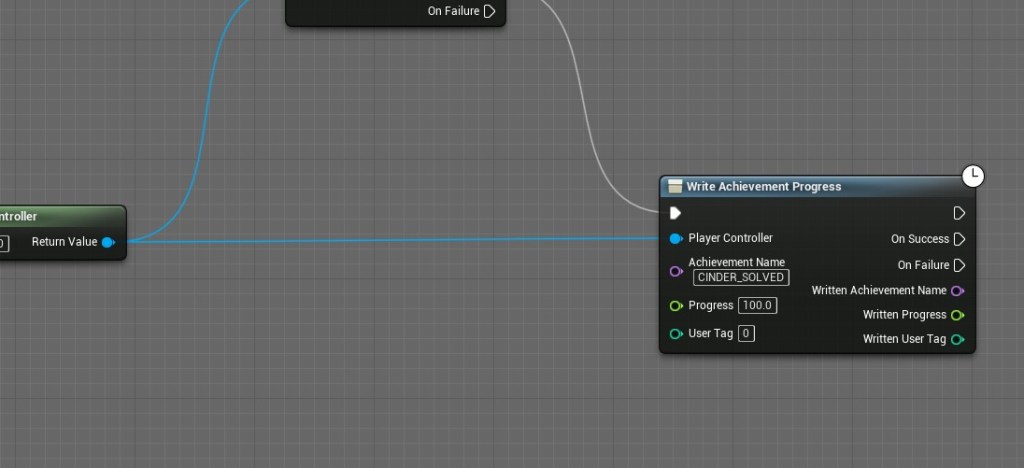1024x468 pixels.
Task: Click the On Failure pin on Write Achievement Progress
Action: [x=959, y=265]
